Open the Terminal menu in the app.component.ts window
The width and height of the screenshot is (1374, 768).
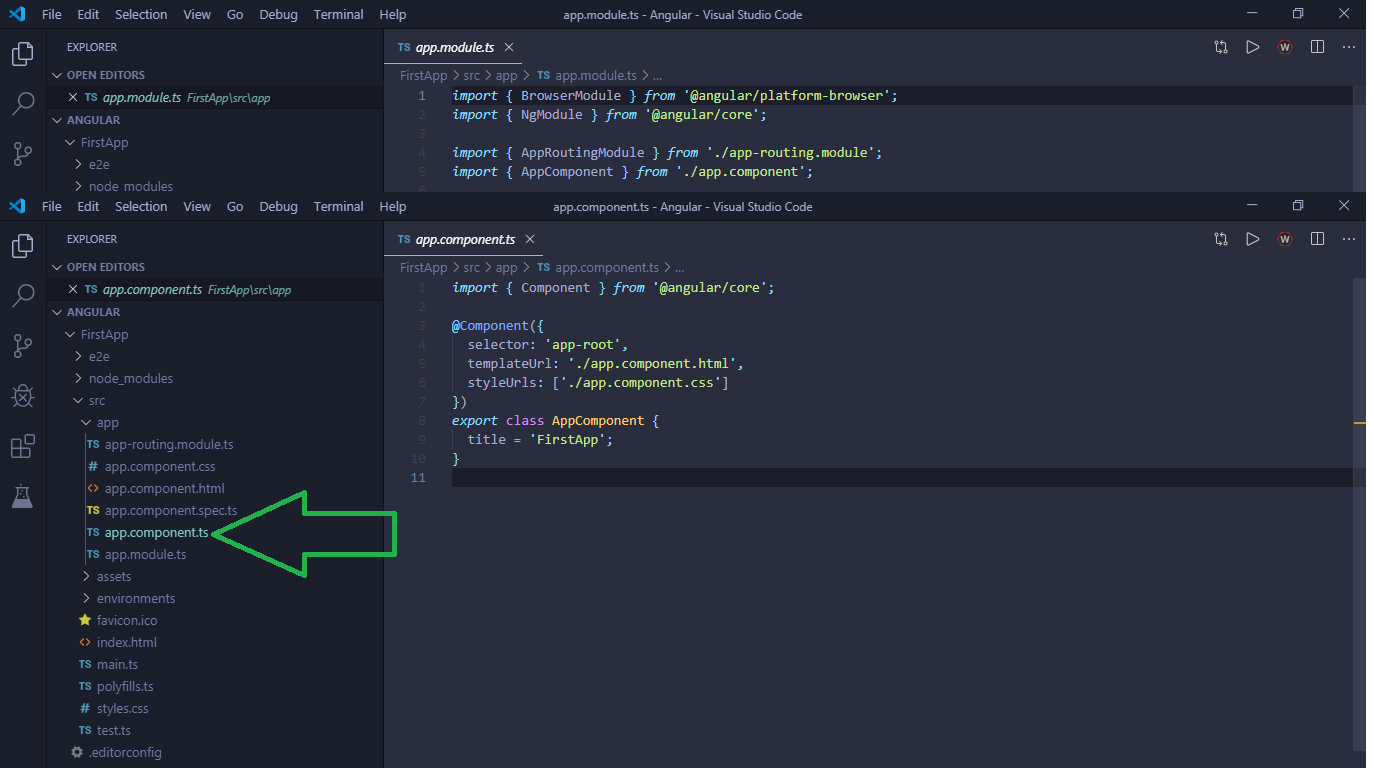click(338, 206)
